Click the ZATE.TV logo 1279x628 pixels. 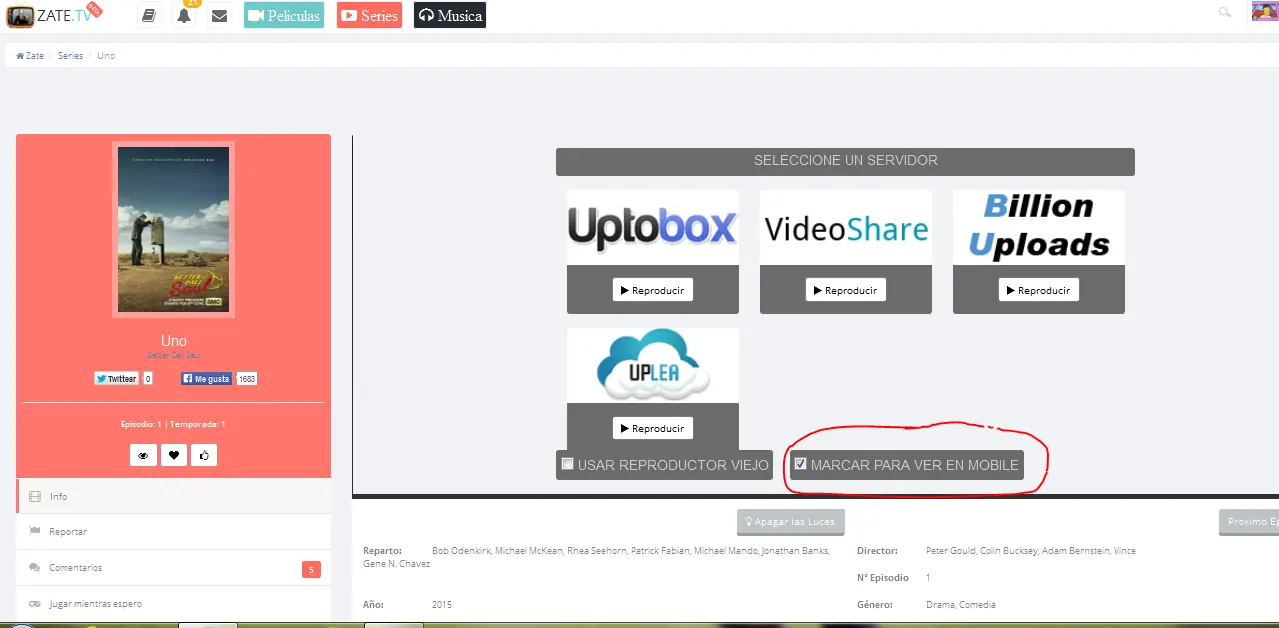(x=54, y=15)
